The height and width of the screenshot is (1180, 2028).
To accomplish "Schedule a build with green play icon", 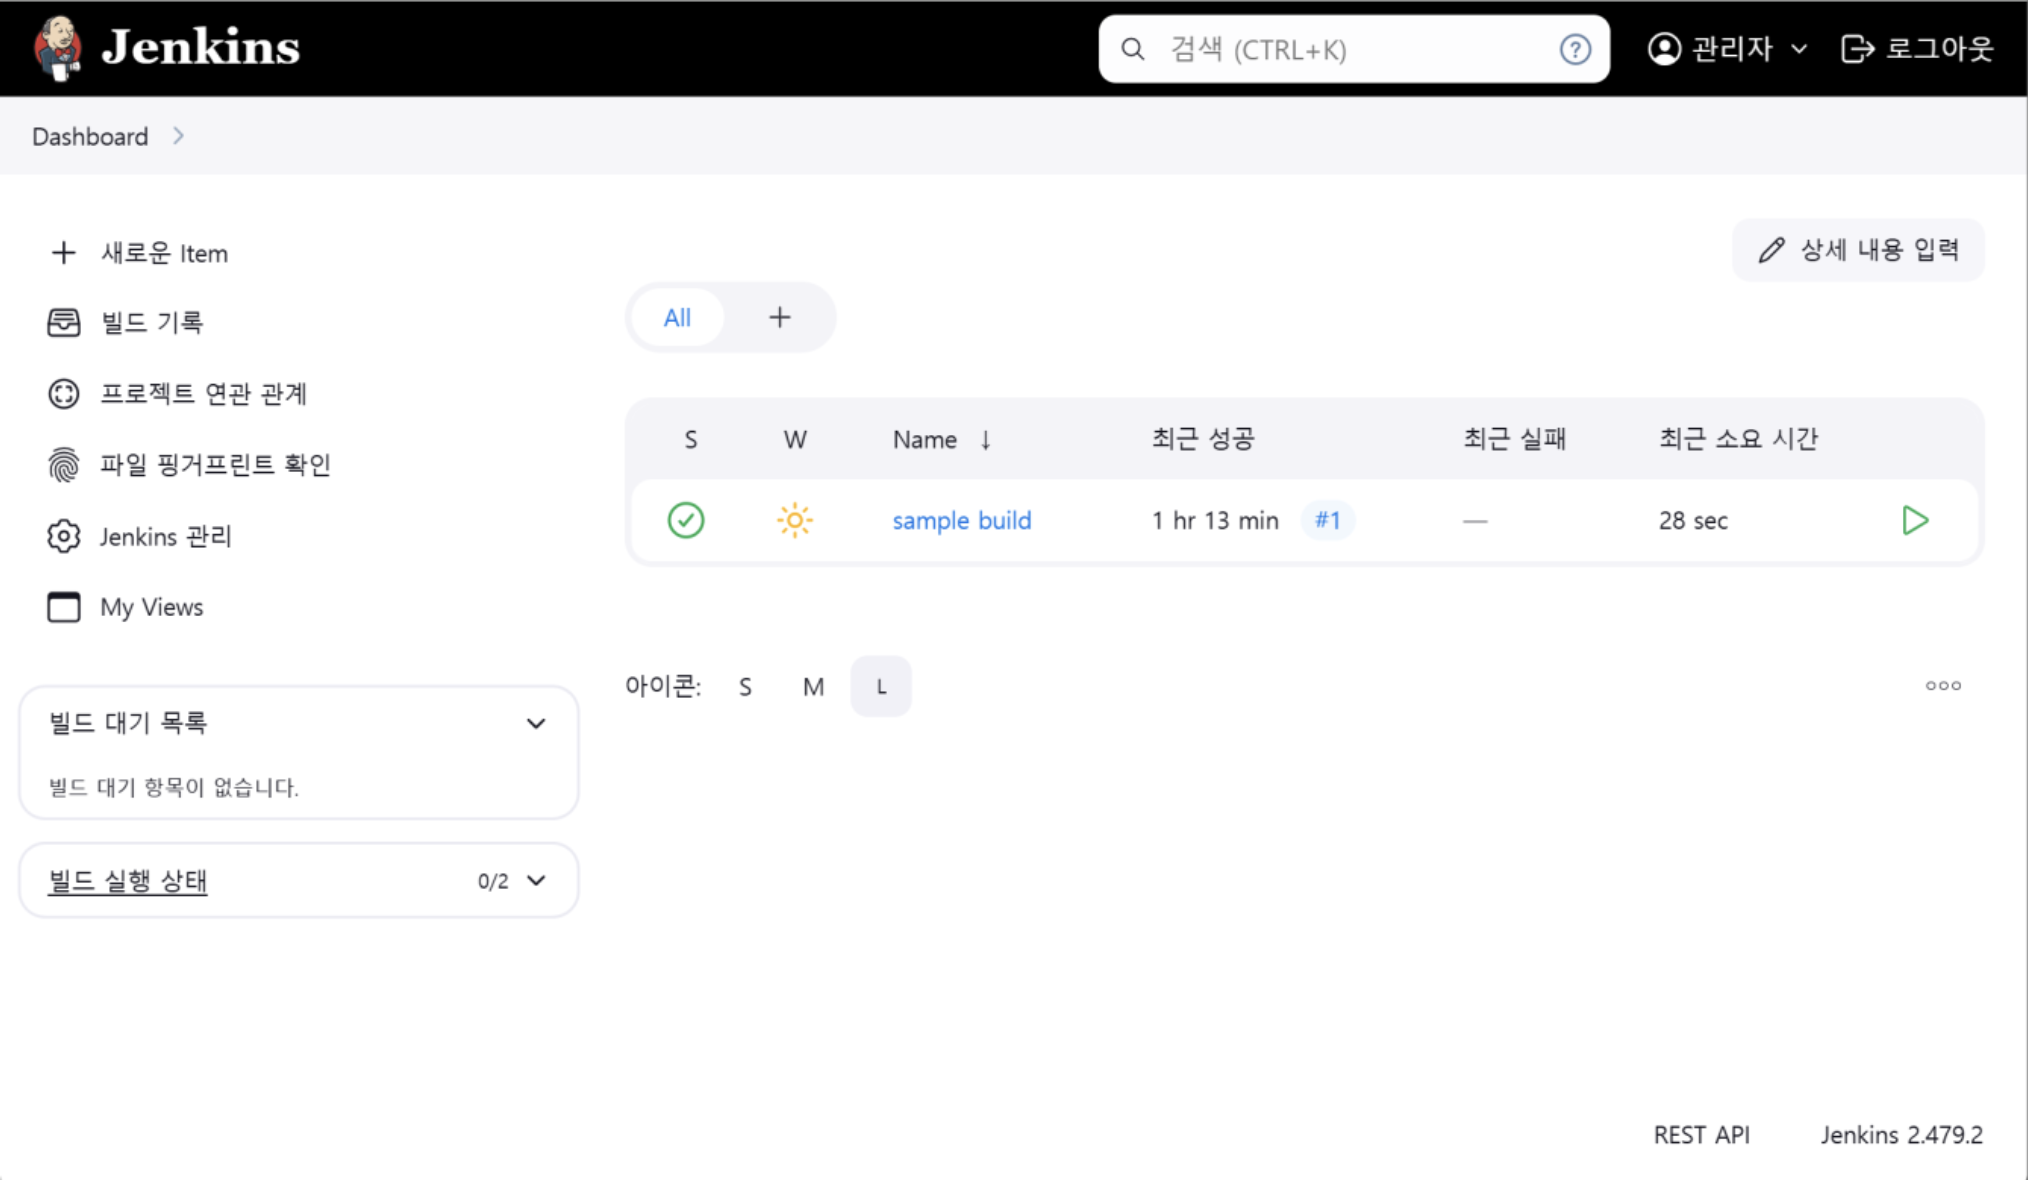I will pos(1915,520).
